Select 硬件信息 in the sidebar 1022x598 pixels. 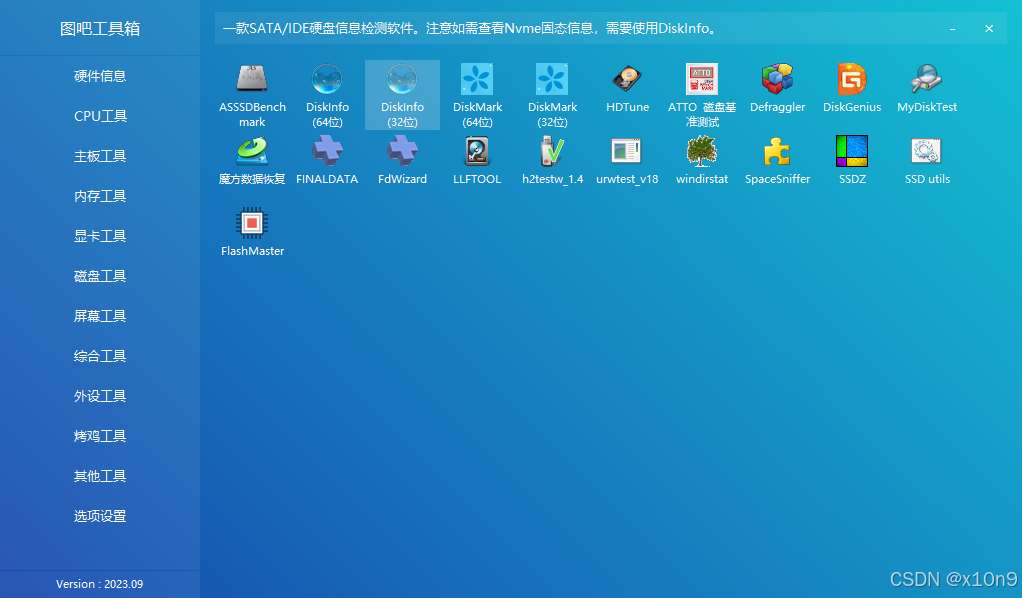[100, 76]
